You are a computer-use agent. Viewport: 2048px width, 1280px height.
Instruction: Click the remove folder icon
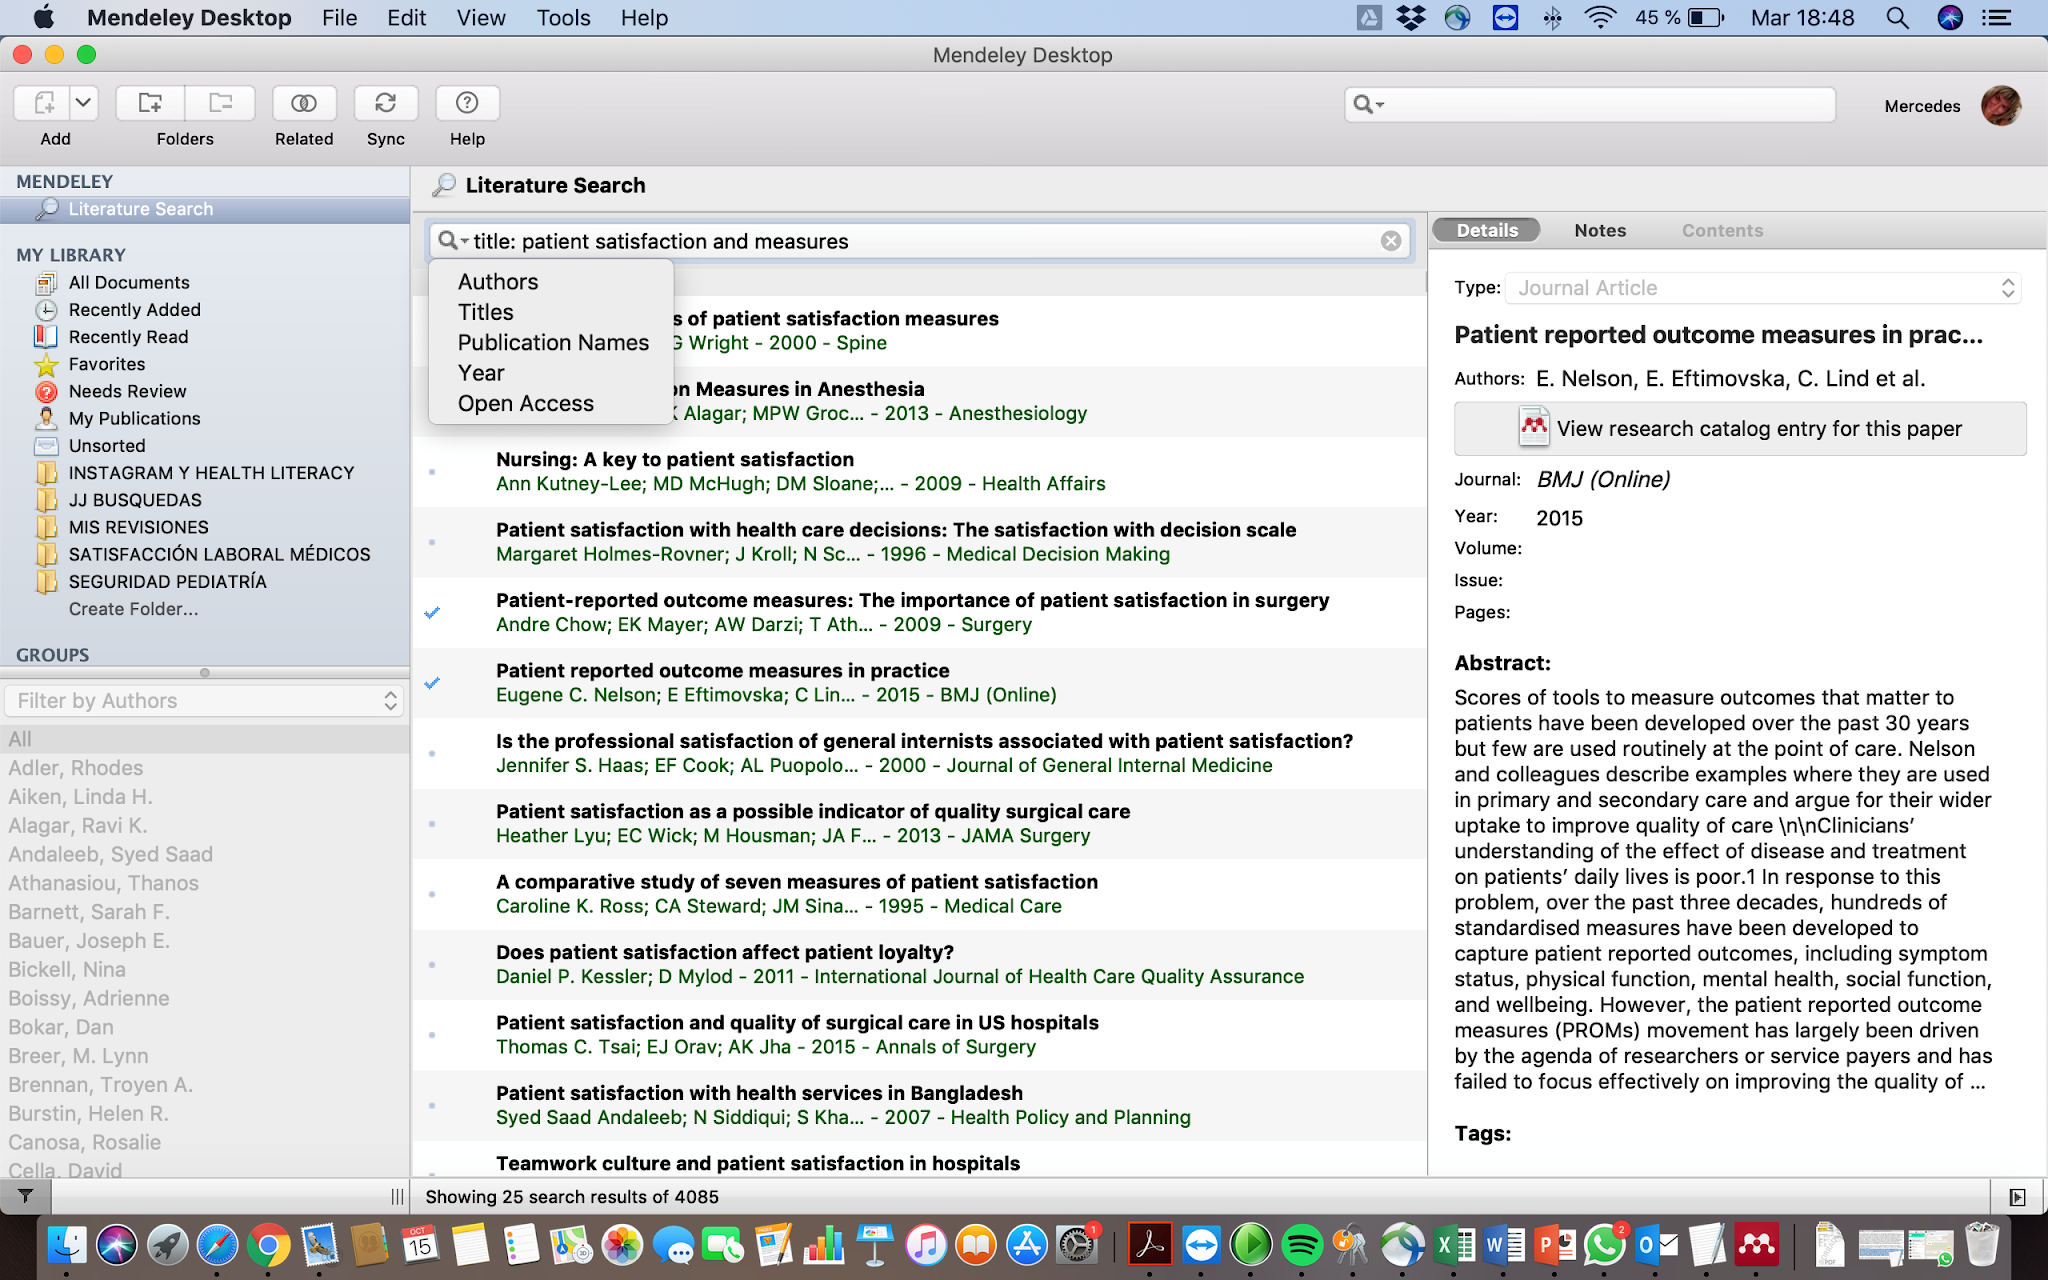click(x=220, y=103)
